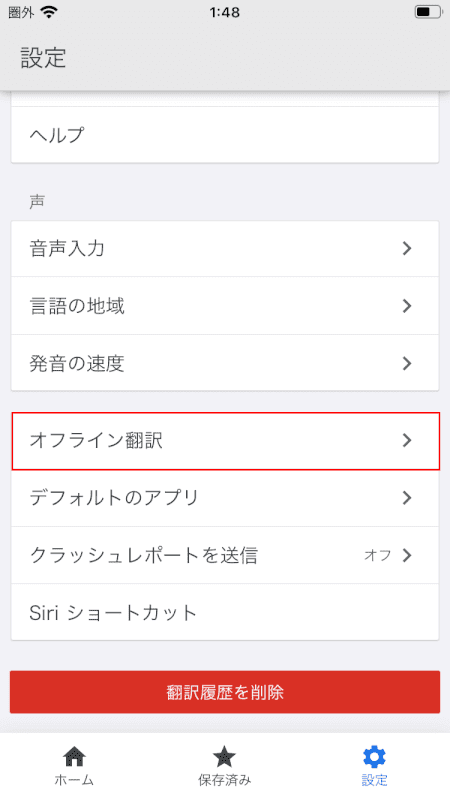This screenshot has width=450, height=800.
Task: Open Siri ショートカット row
Action: pos(225,612)
